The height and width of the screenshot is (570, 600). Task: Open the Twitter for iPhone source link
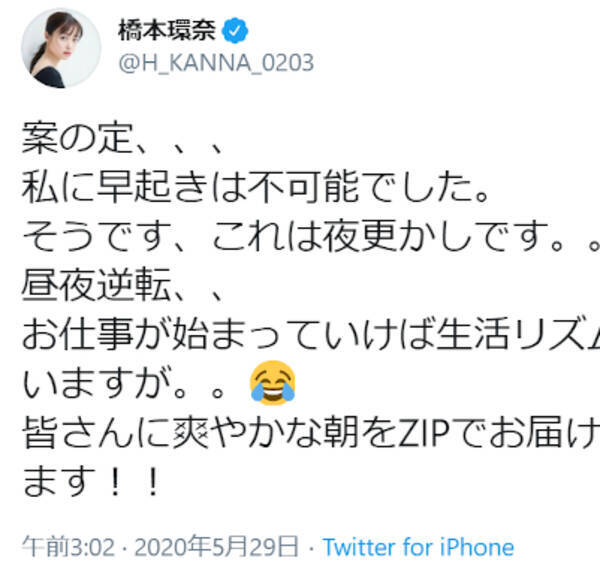pyautogui.click(x=418, y=547)
